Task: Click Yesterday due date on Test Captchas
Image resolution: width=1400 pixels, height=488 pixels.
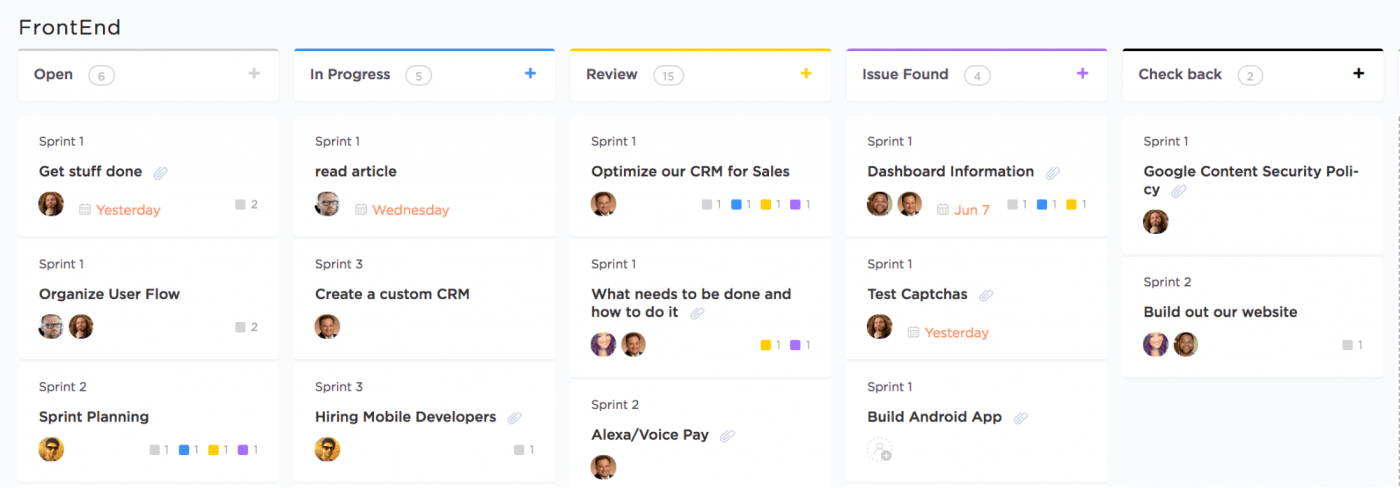Action: point(956,333)
